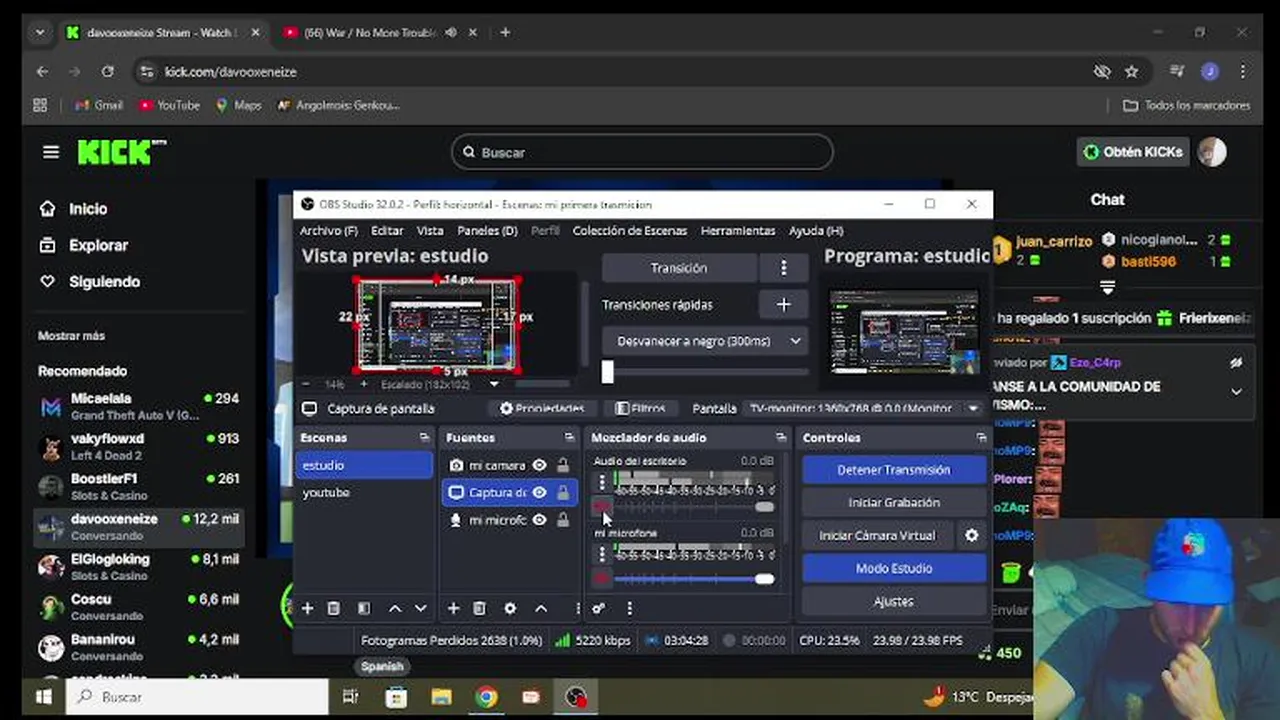The image size is (1280, 720).
Task: Click Obtén KICKs button on Kick
Action: 1133,152
